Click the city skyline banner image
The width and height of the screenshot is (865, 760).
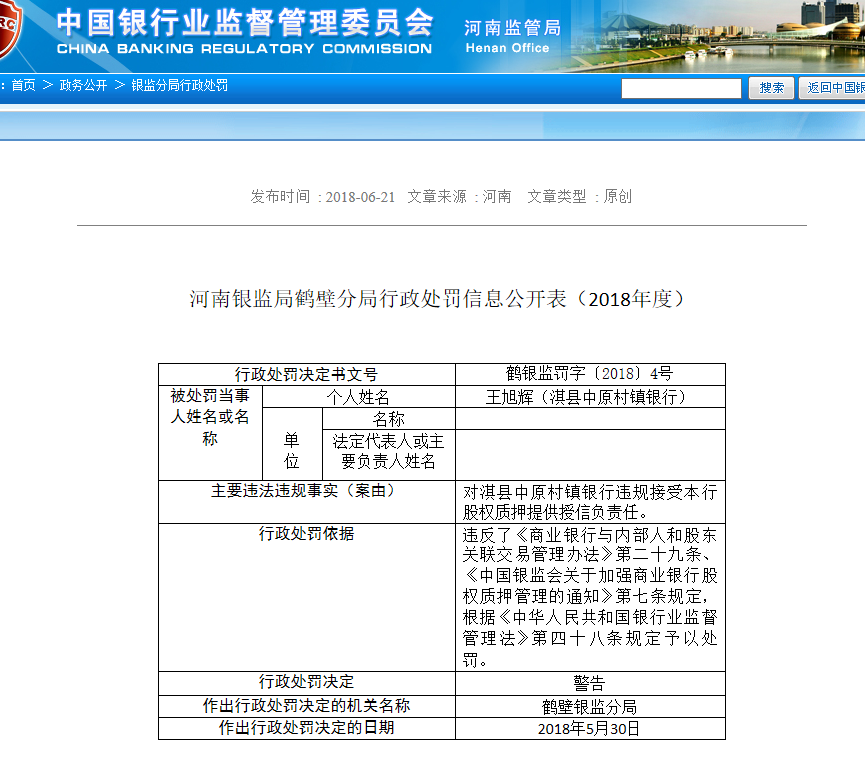[x=720, y=35]
